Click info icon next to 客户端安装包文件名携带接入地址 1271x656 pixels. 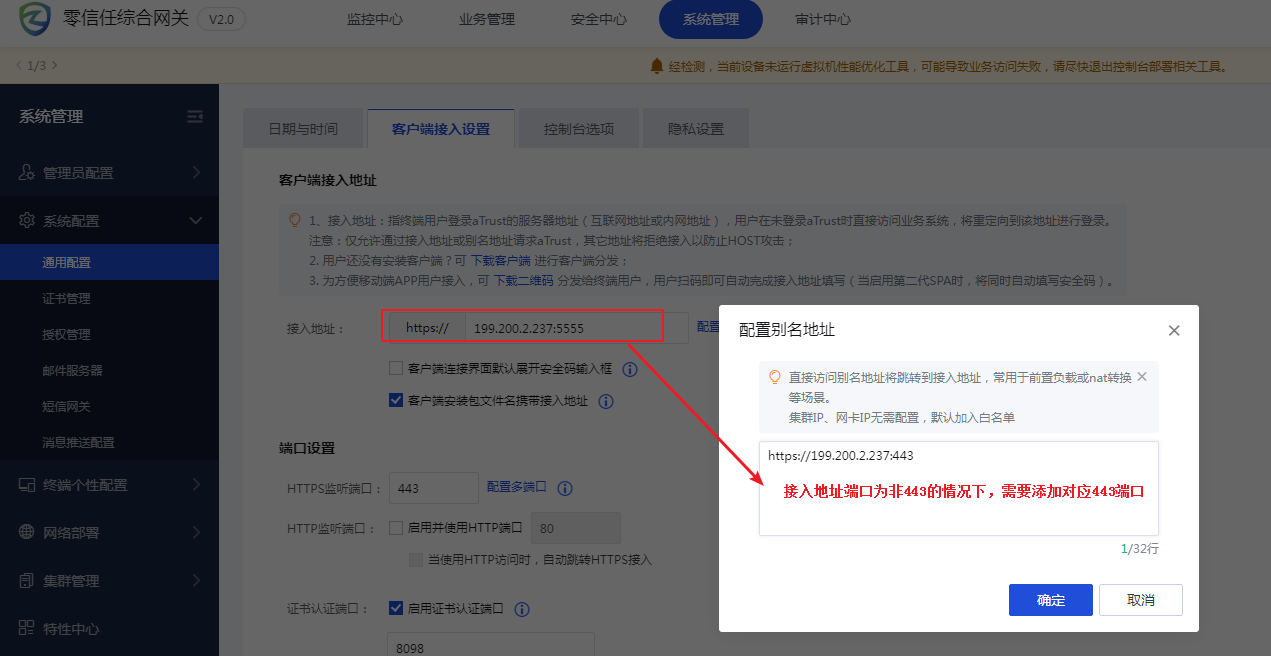[x=605, y=401]
